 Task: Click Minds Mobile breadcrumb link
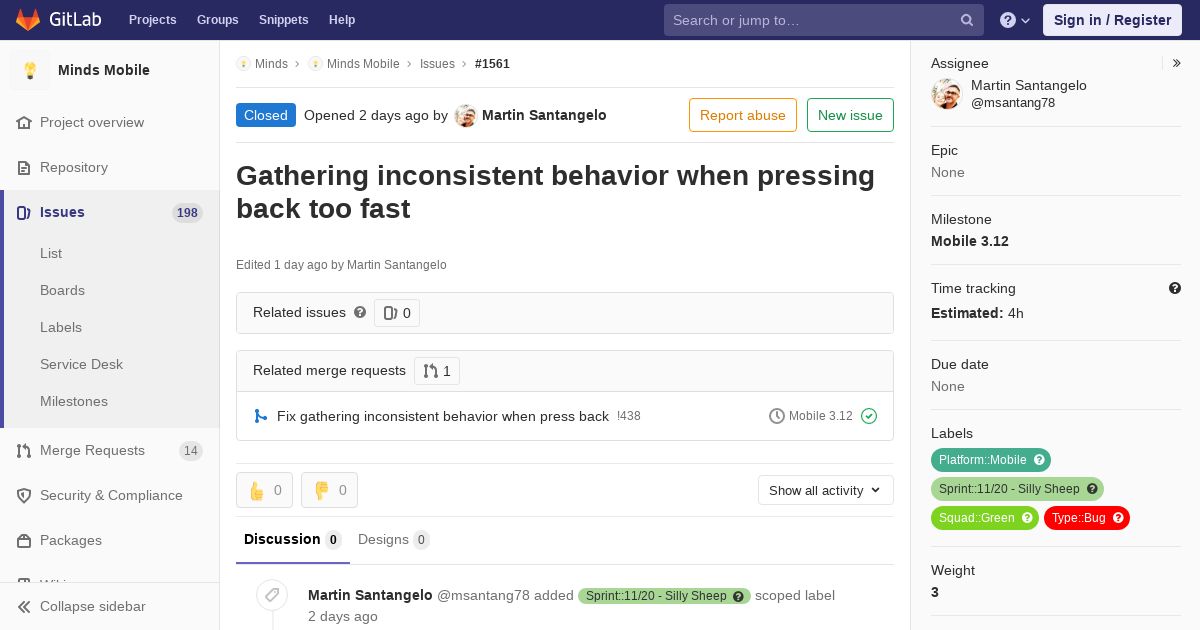tap(363, 64)
